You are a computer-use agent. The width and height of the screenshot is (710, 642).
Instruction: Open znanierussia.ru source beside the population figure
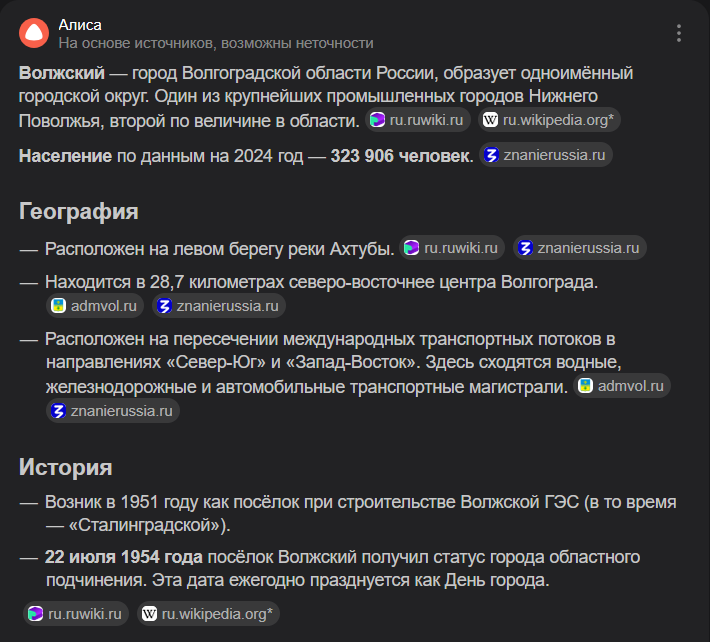[x=545, y=155]
